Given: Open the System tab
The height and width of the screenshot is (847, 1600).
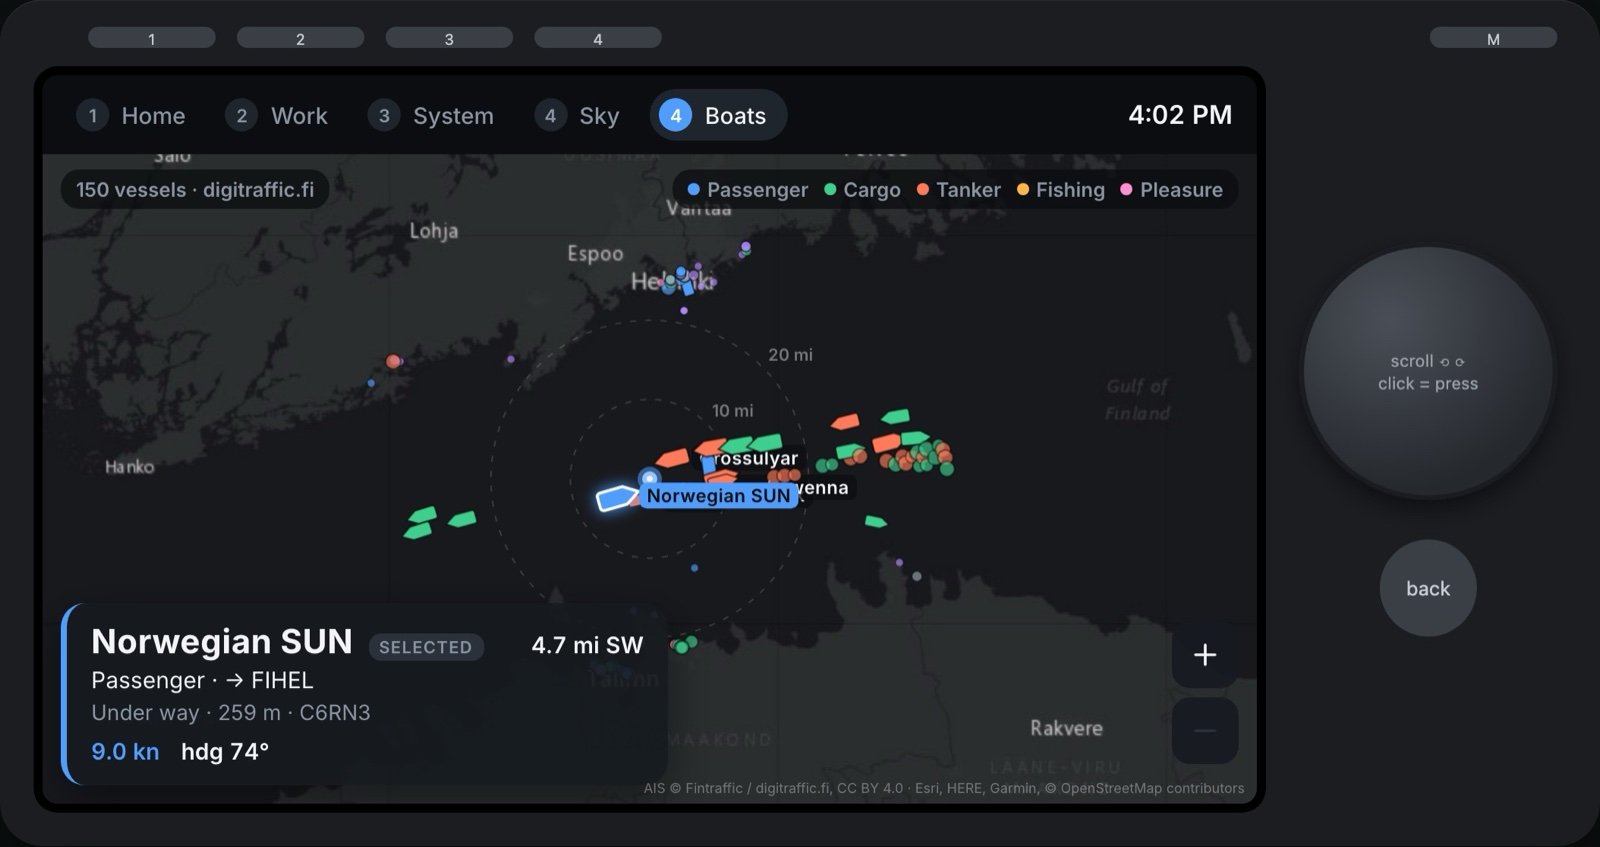Looking at the screenshot, I should pos(431,116).
